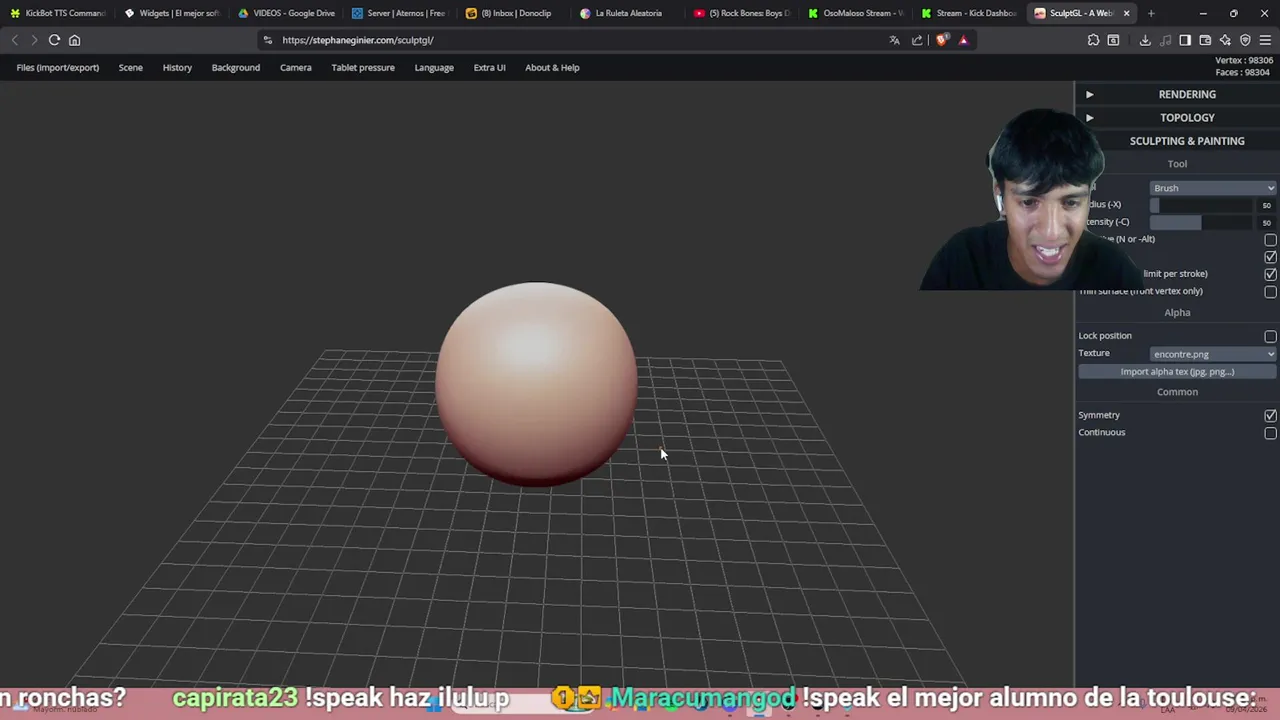Click the media playlist music note icon
Screen dimensions: 1280x720
(x=1165, y=40)
